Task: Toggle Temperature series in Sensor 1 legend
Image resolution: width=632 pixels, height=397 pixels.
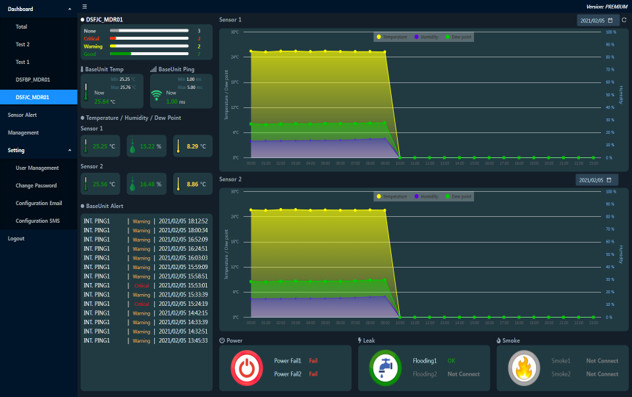Action: coord(392,37)
